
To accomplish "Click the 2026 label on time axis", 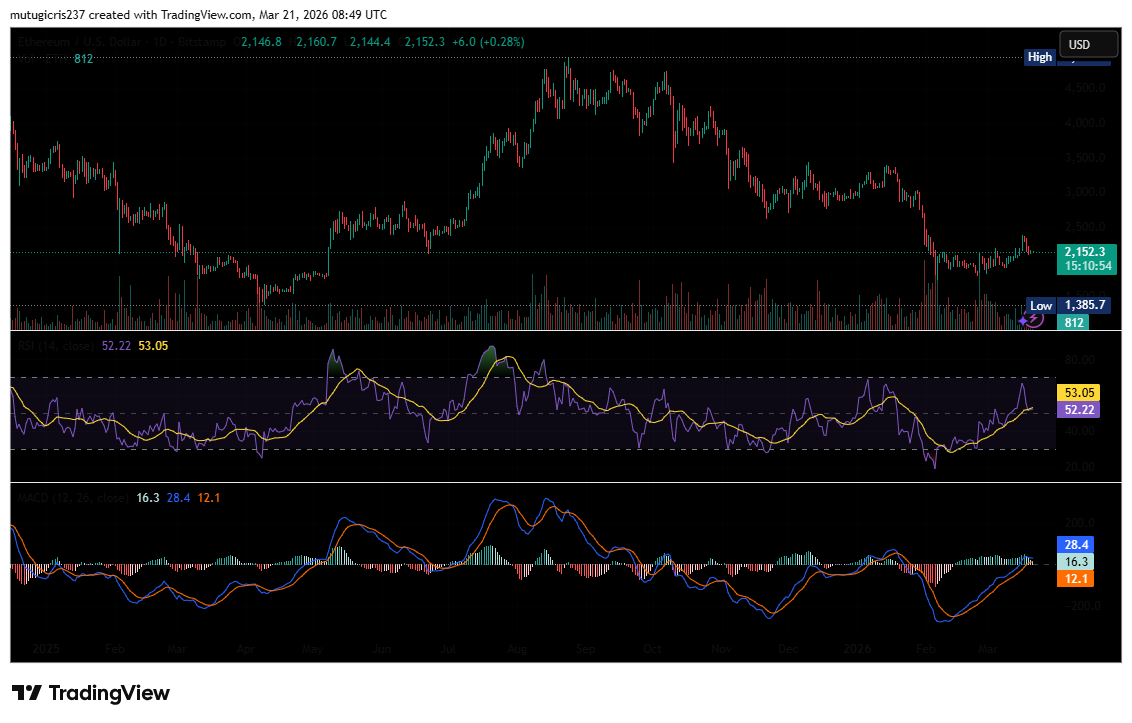I will (857, 649).
